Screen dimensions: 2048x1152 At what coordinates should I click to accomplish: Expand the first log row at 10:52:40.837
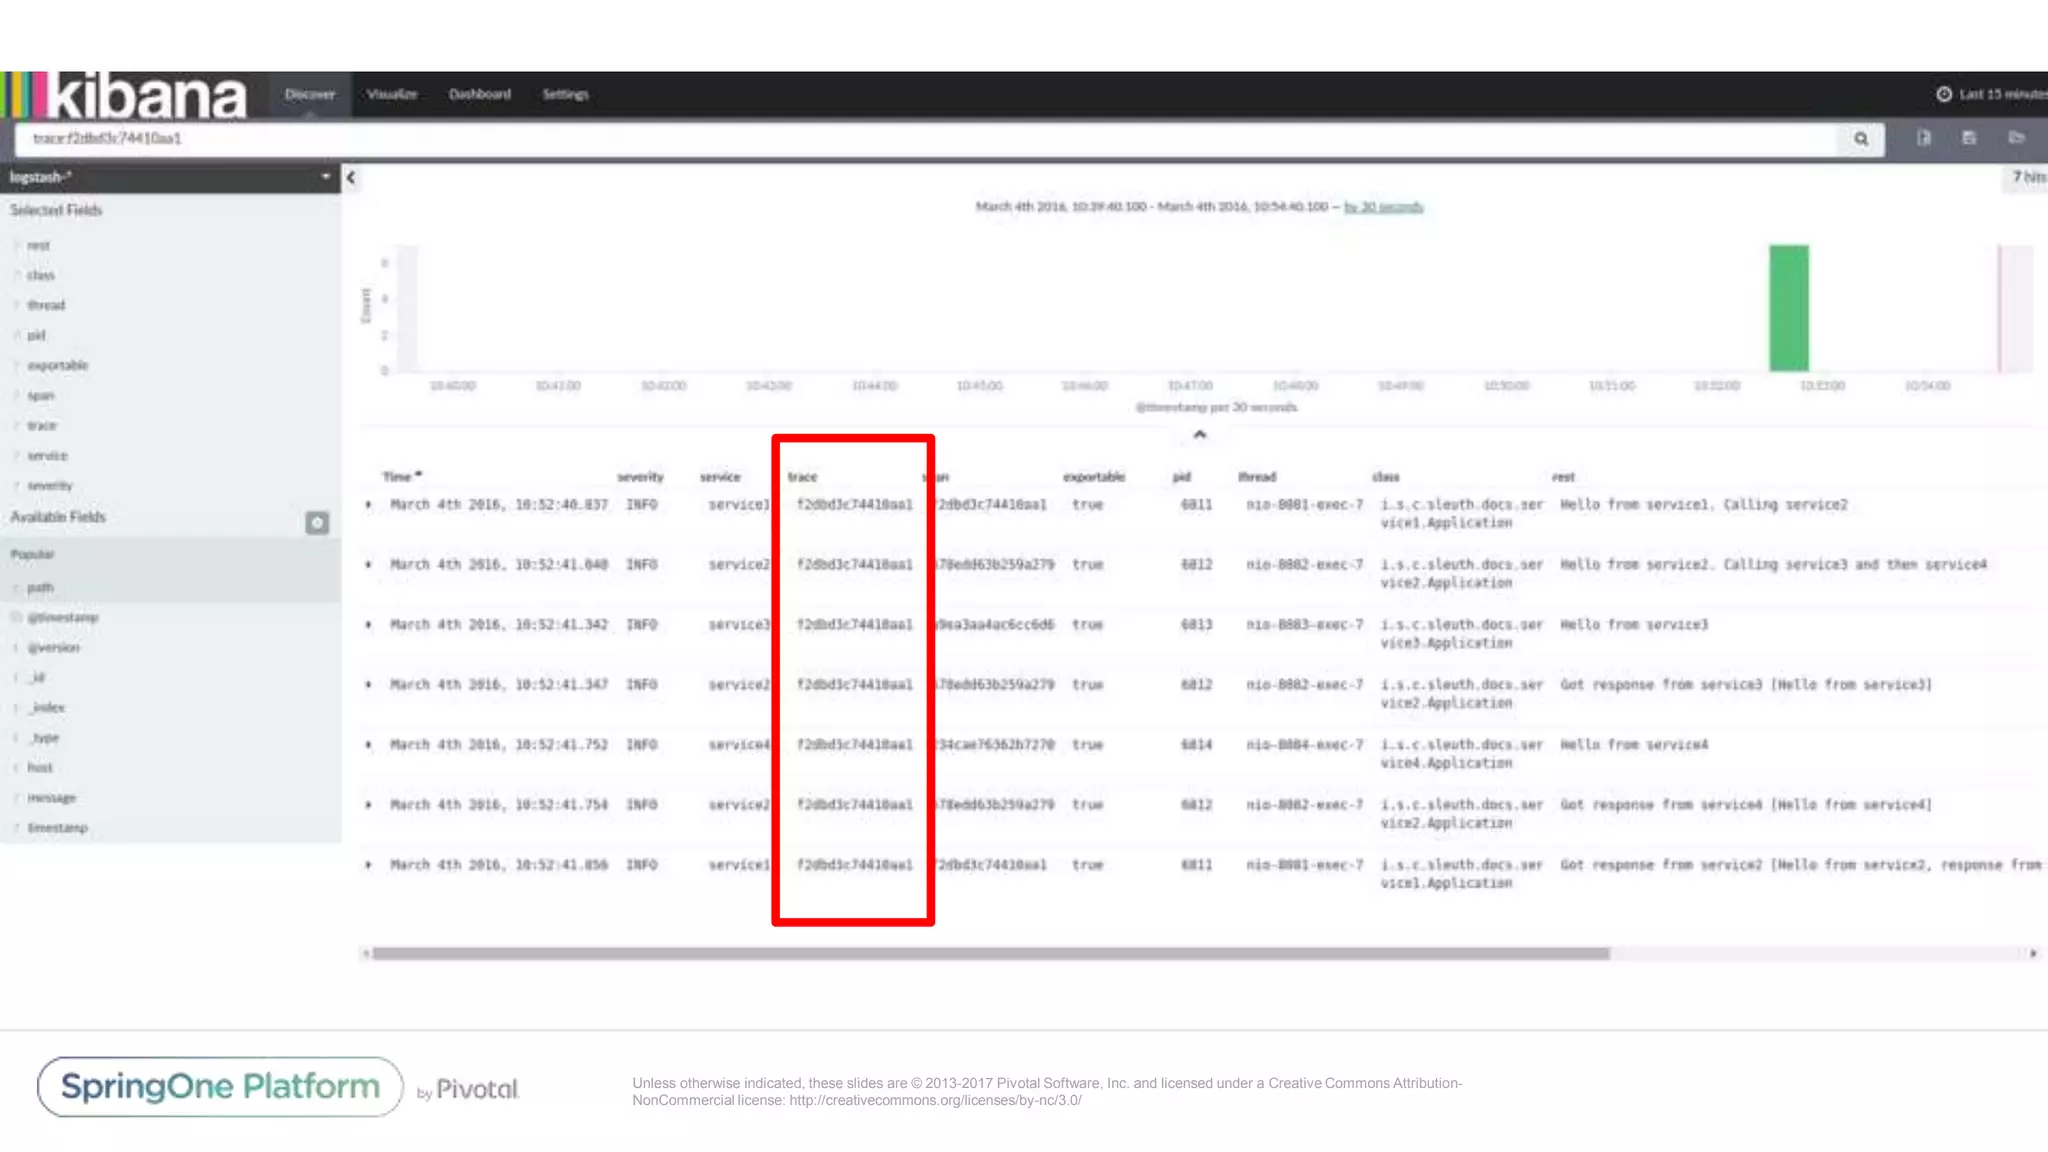point(369,505)
